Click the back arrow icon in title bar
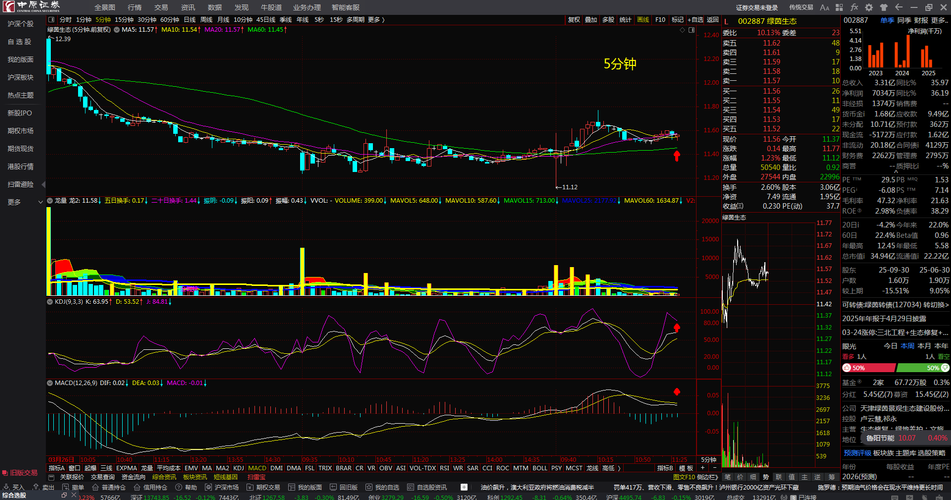This screenshot has height=500, width=951. (x=899, y=7)
